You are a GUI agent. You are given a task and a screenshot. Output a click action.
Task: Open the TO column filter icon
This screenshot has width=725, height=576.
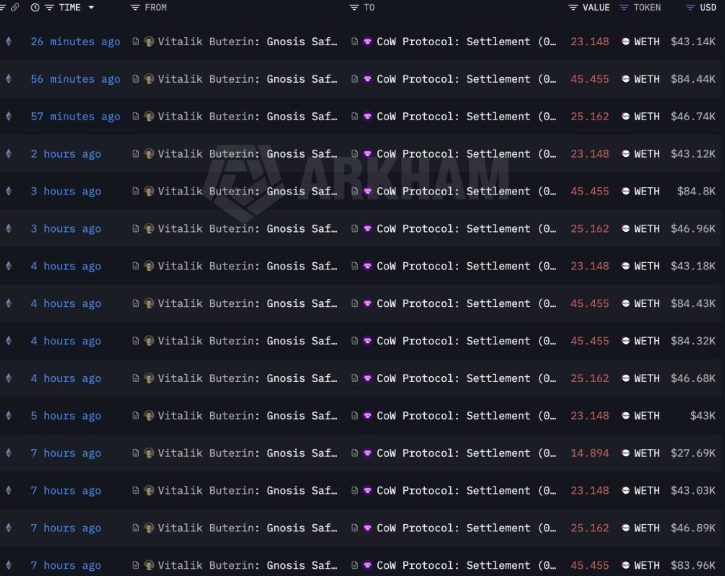pos(354,7)
